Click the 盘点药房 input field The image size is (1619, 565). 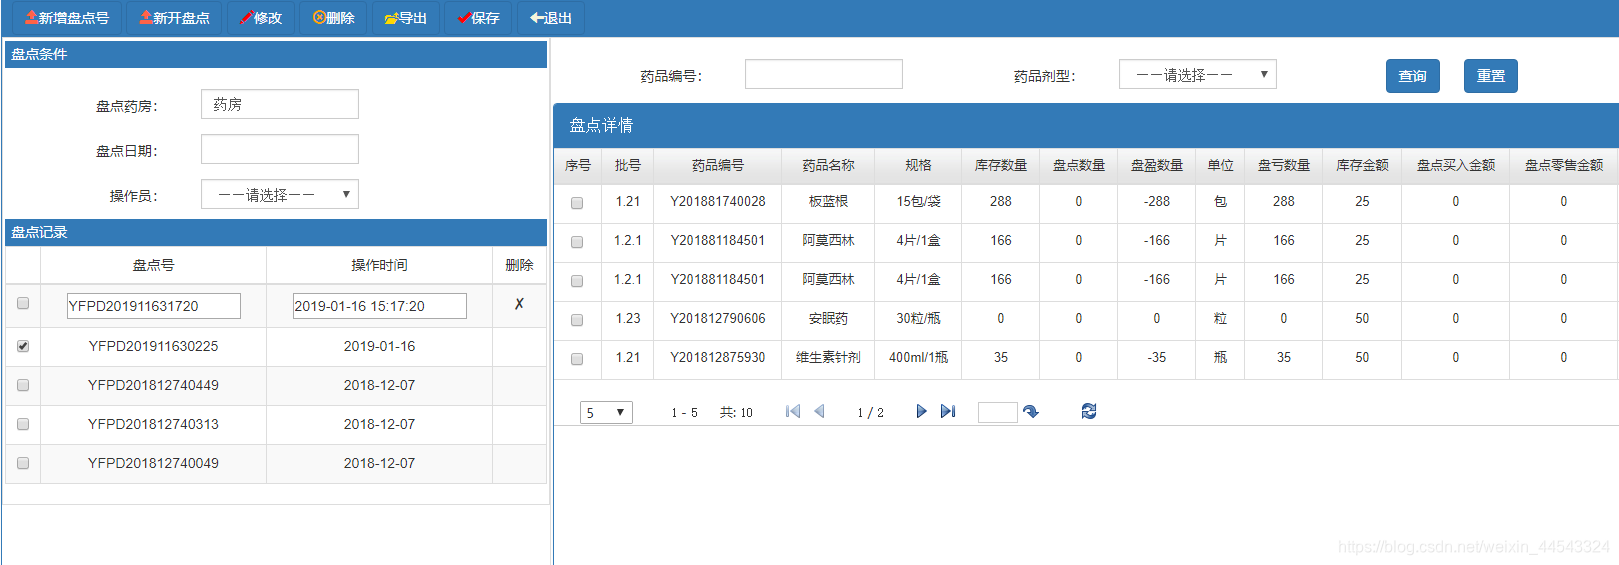280,104
